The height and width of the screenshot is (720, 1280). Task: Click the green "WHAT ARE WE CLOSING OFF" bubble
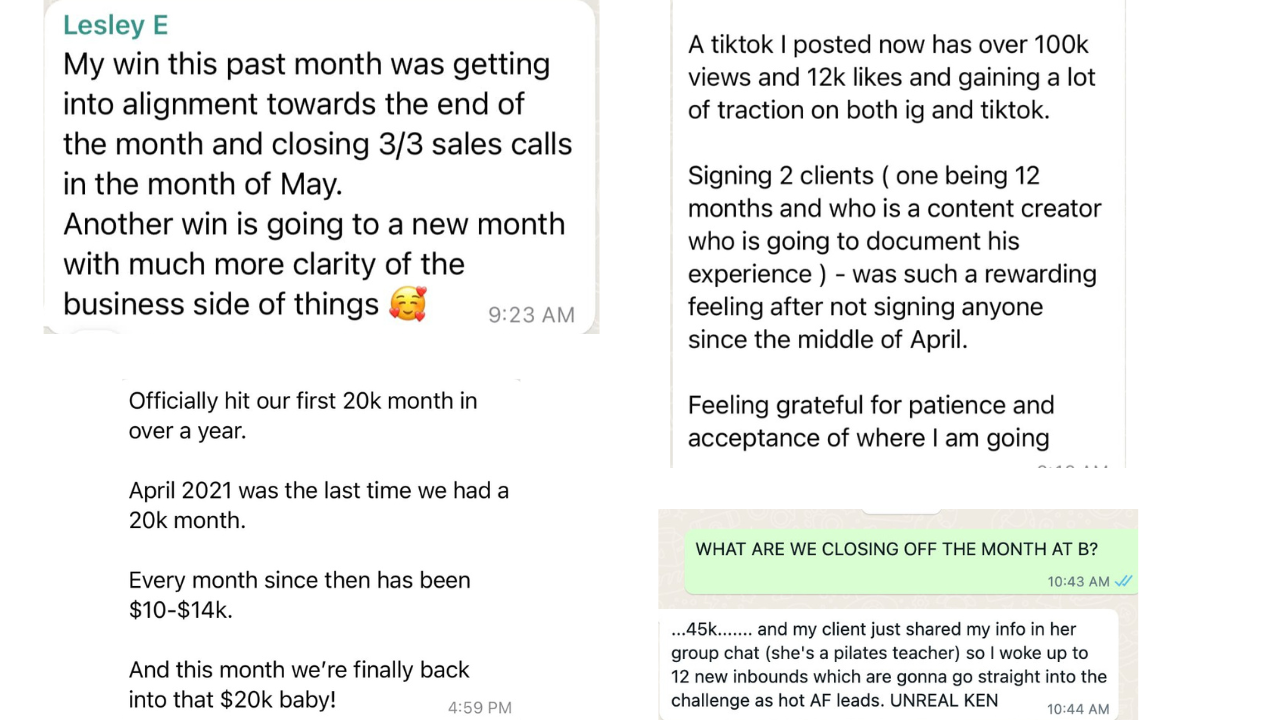897,549
